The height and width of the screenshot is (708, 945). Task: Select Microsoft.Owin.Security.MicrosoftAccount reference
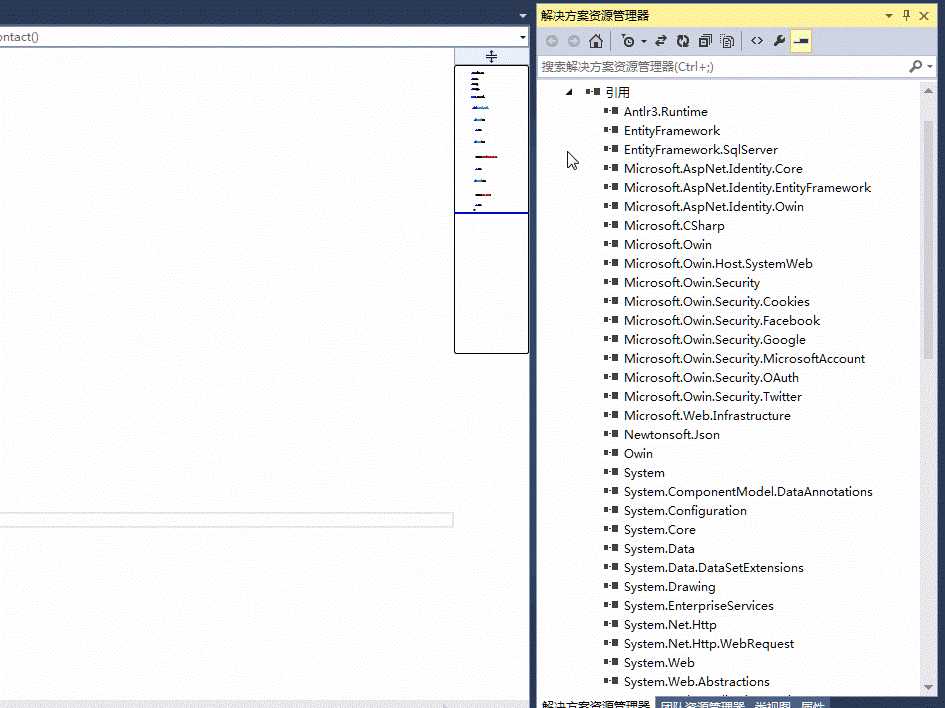pyautogui.click(x=744, y=359)
